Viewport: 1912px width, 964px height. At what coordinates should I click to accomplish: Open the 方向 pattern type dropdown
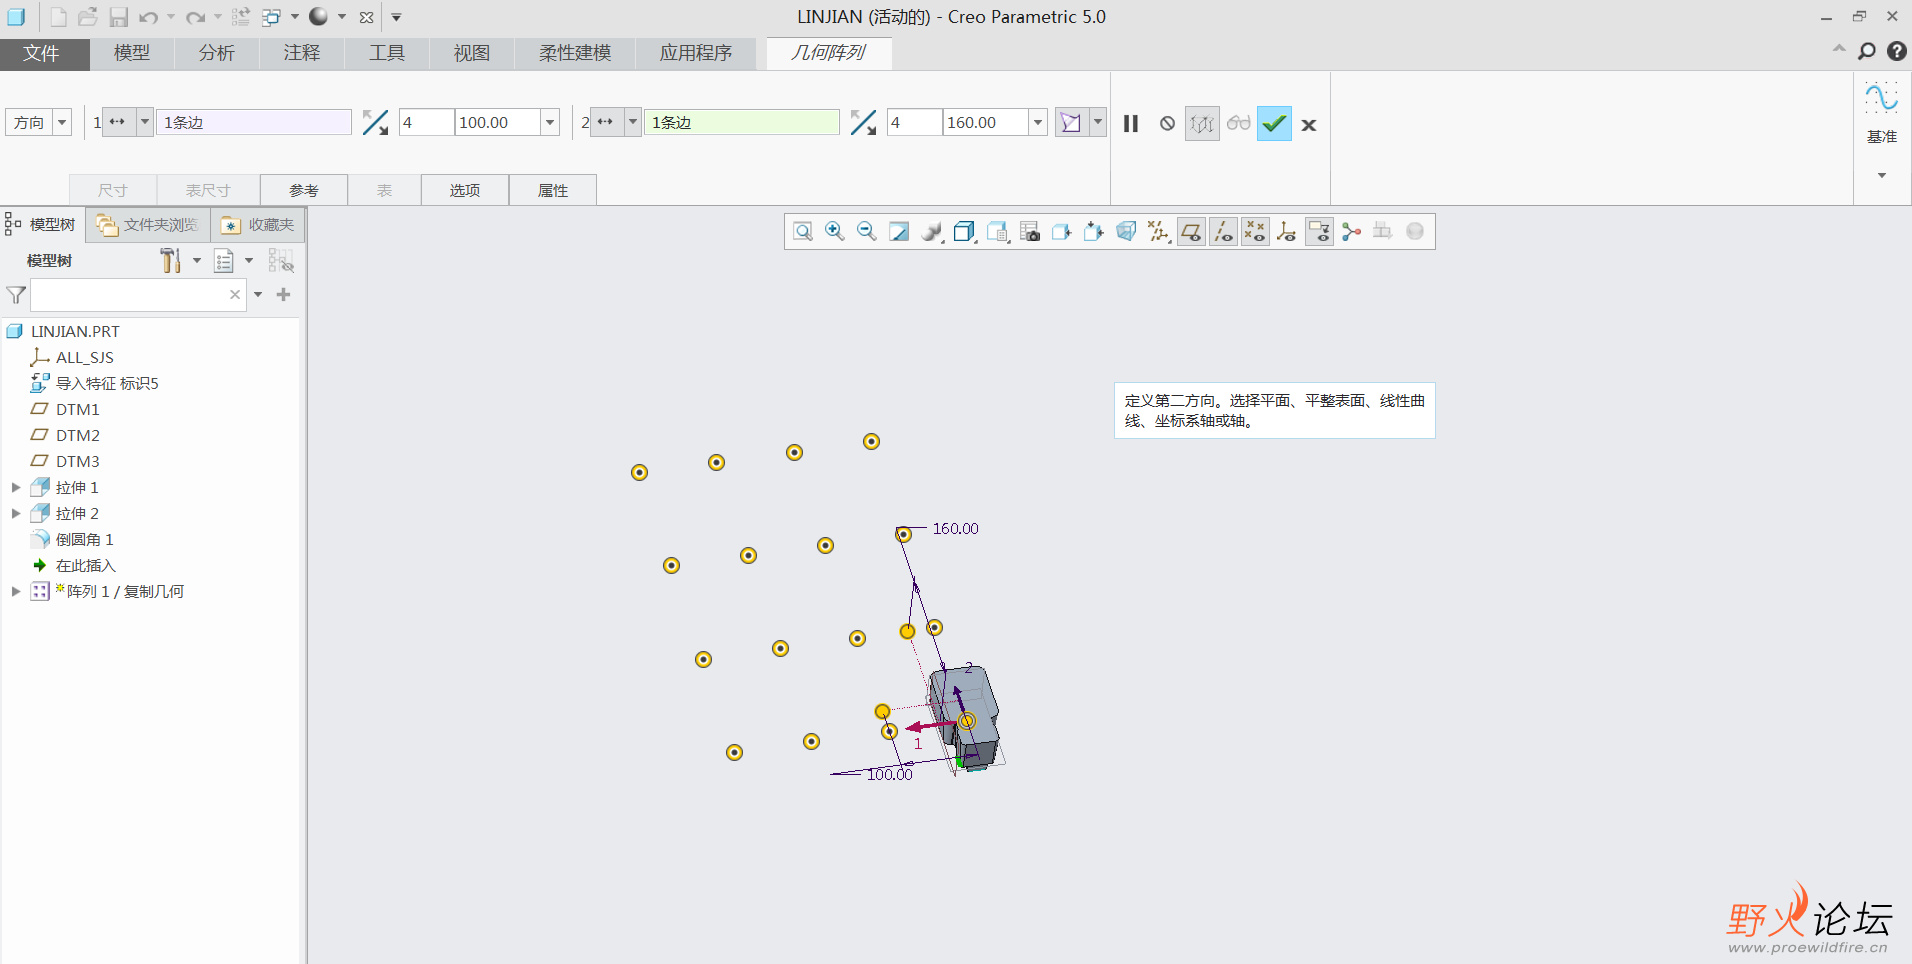(x=62, y=122)
